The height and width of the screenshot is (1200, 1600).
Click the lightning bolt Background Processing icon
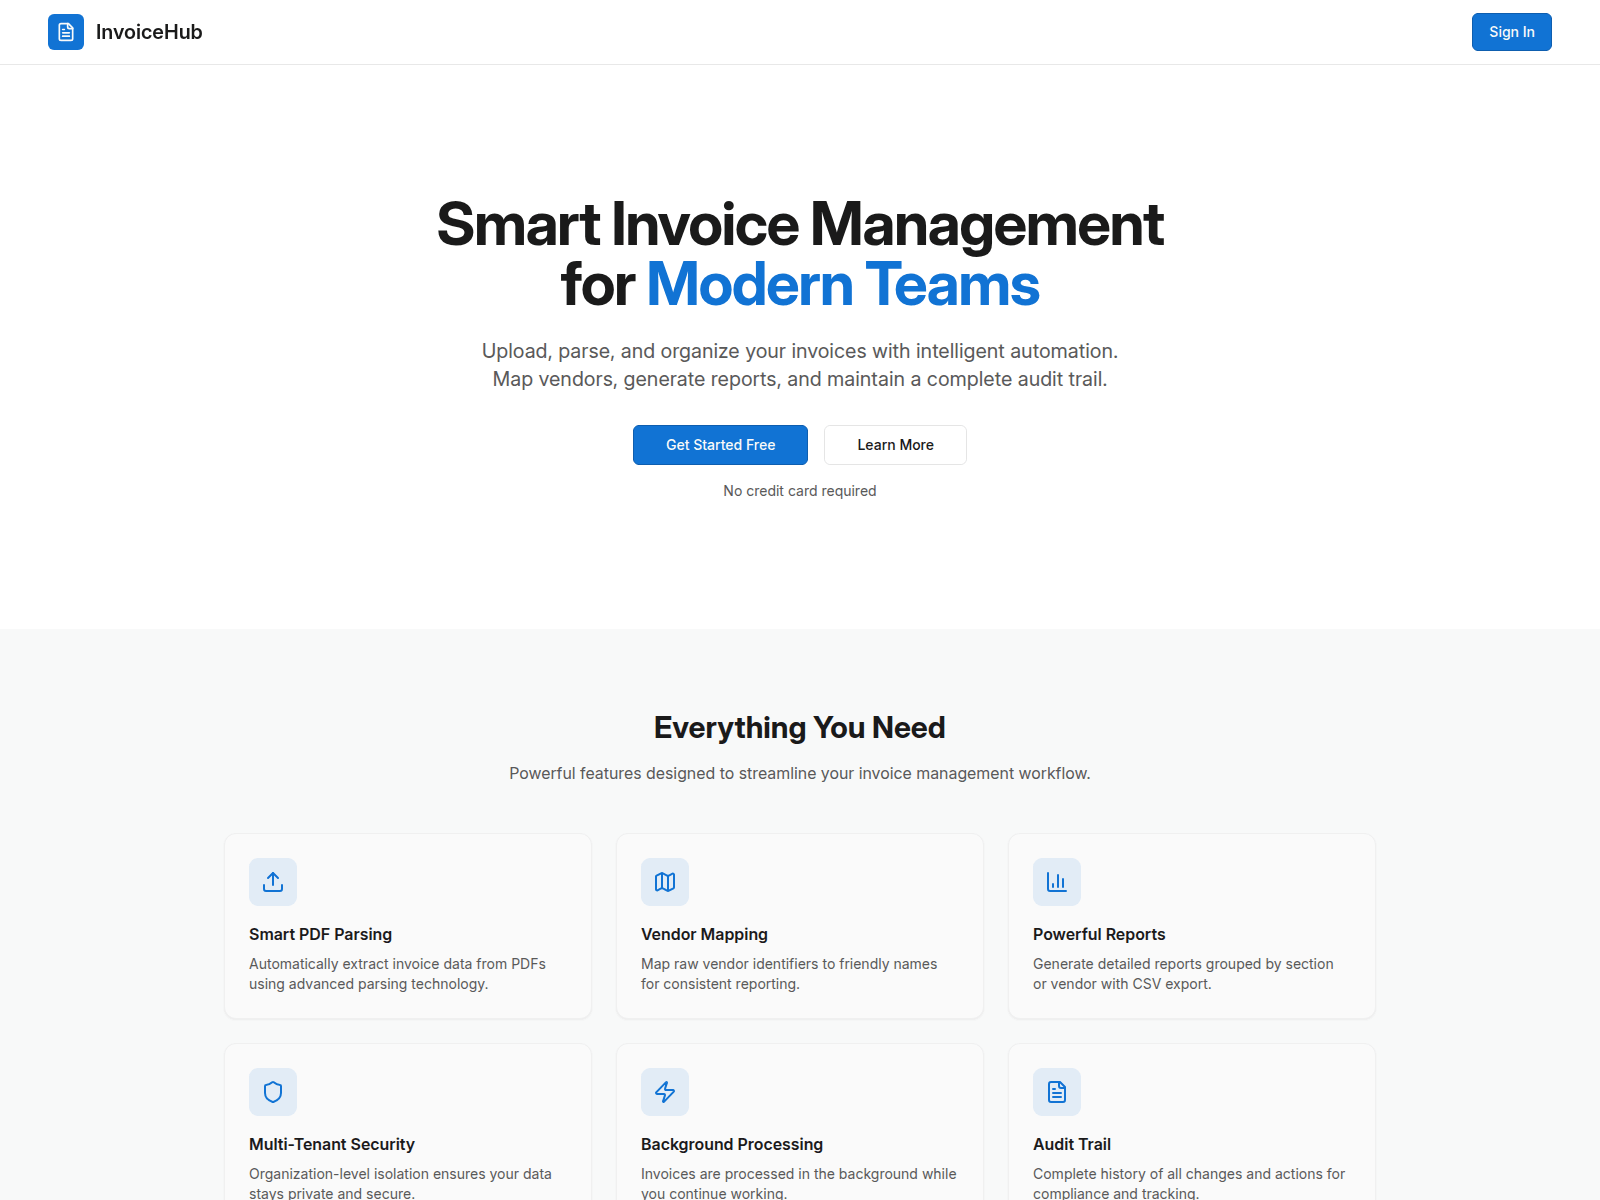point(665,1092)
